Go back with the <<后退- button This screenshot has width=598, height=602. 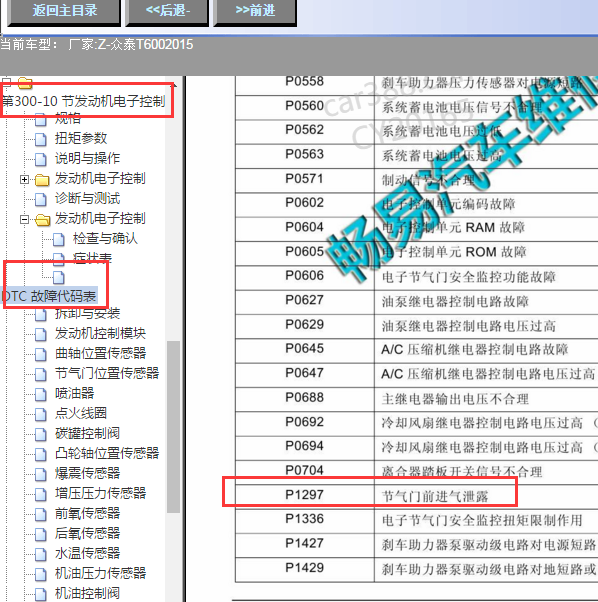tap(167, 12)
